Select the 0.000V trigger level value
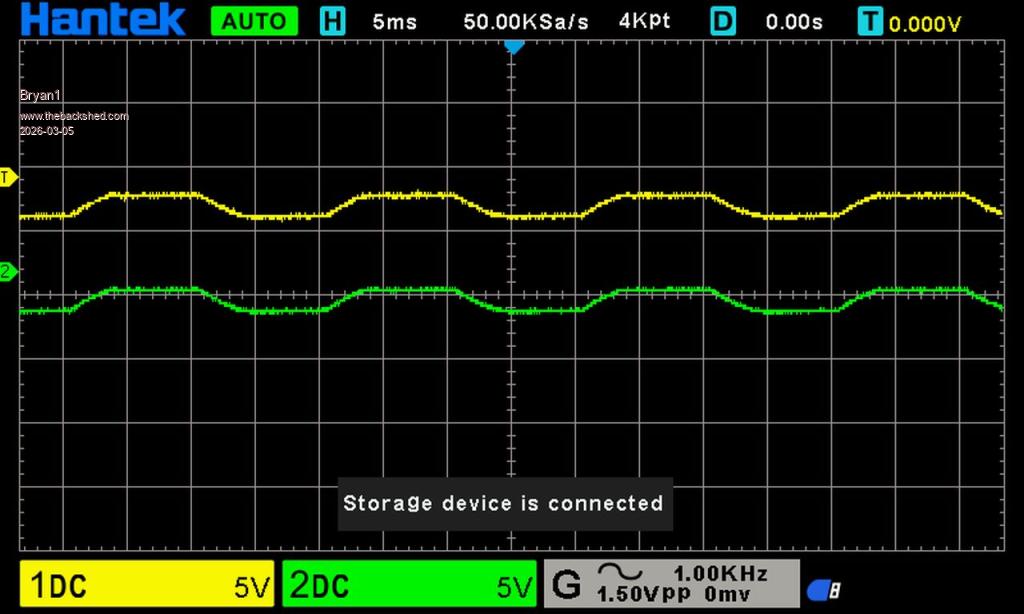The image size is (1024, 614). pyautogui.click(x=925, y=23)
